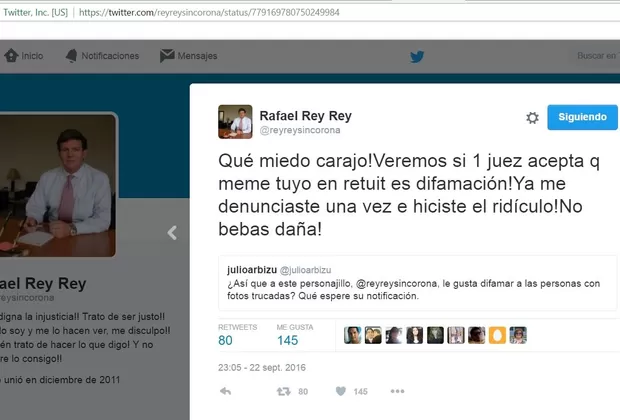Viewport: 620px width, 420px height.
Task: Click the browser address bar URL
Action: [209, 13]
